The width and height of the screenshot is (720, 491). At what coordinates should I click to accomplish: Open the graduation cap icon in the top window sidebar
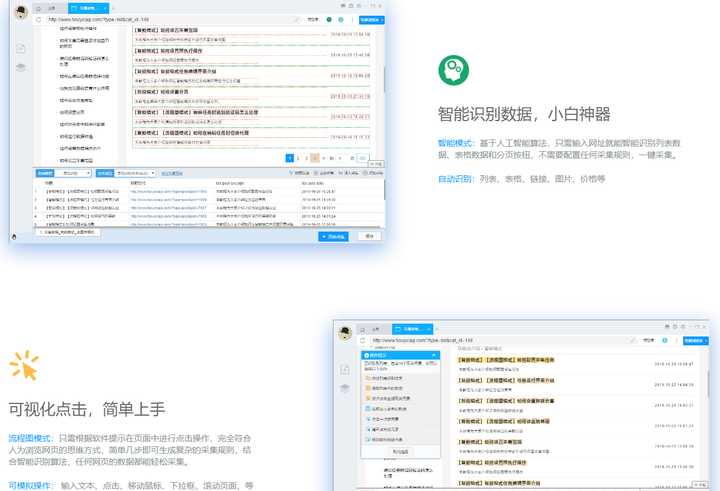tap(21, 68)
